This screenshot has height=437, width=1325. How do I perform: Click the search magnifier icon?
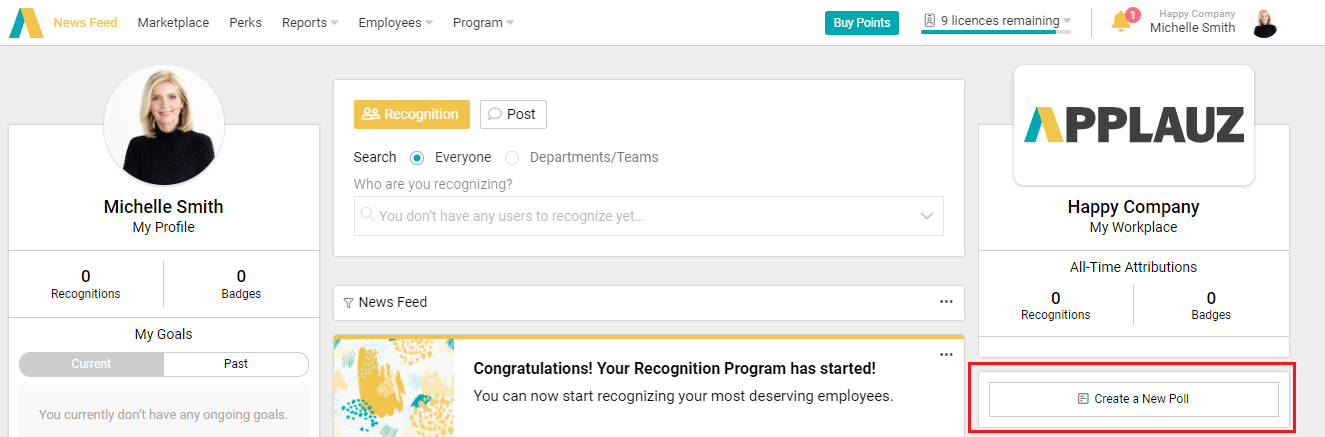(x=367, y=214)
